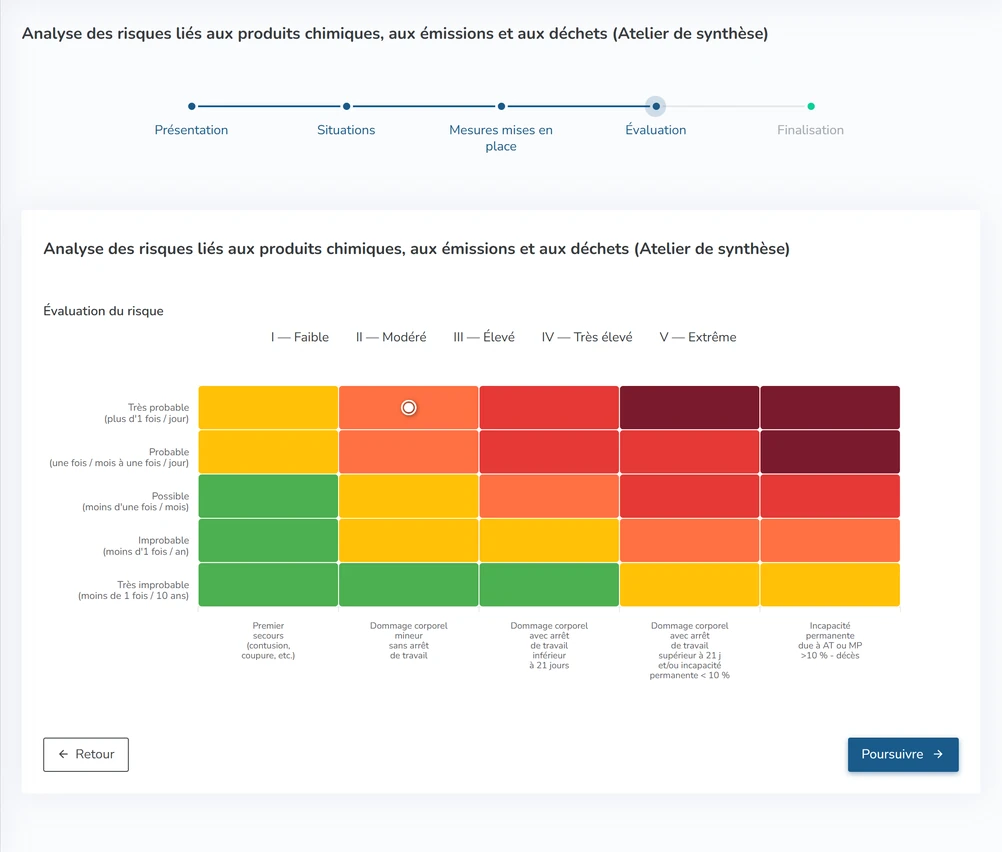Select Très improbable, Incapacité permanente yellow cell
The width and height of the screenshot is (1002, 852).
pos(829,584)
